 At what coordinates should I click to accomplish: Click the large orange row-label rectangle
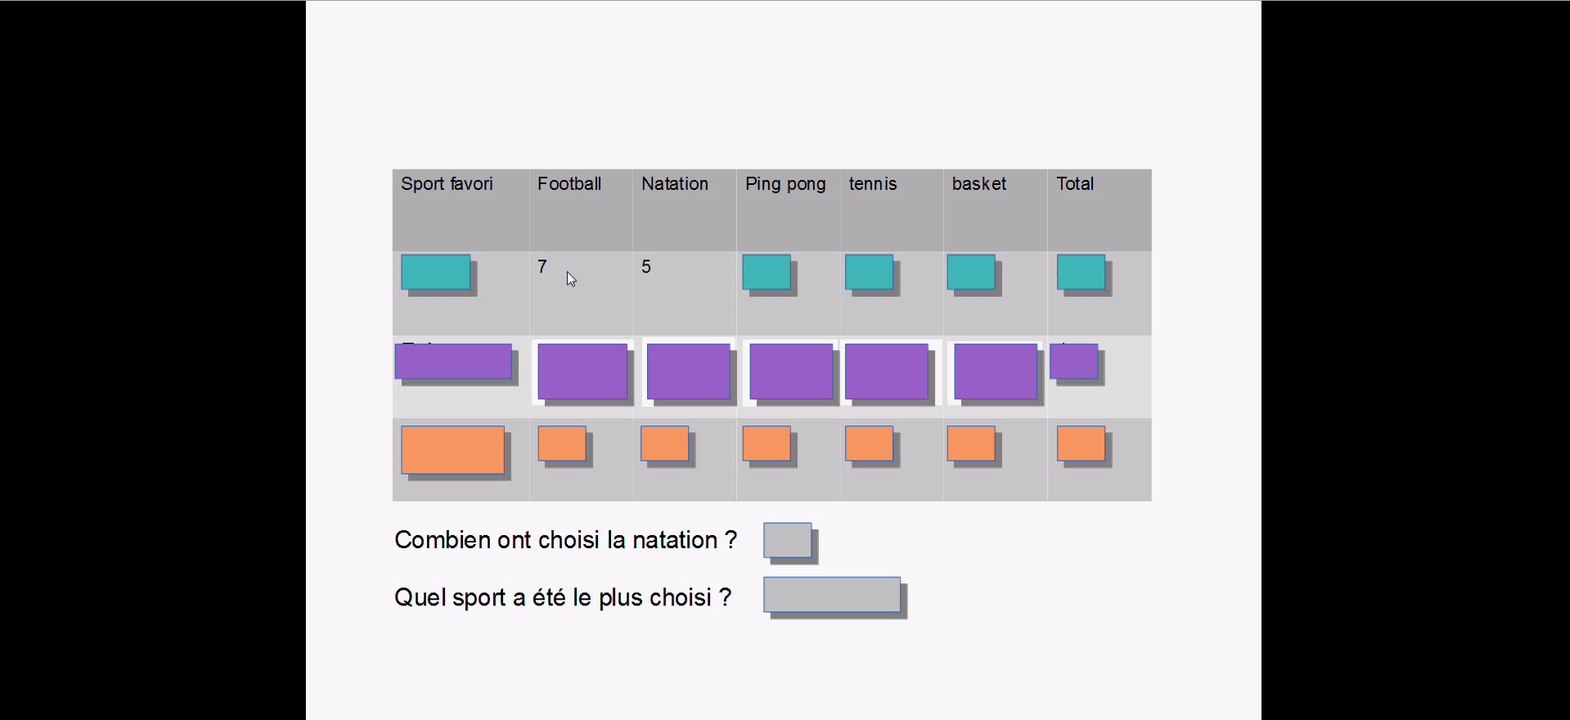(453, 450)
